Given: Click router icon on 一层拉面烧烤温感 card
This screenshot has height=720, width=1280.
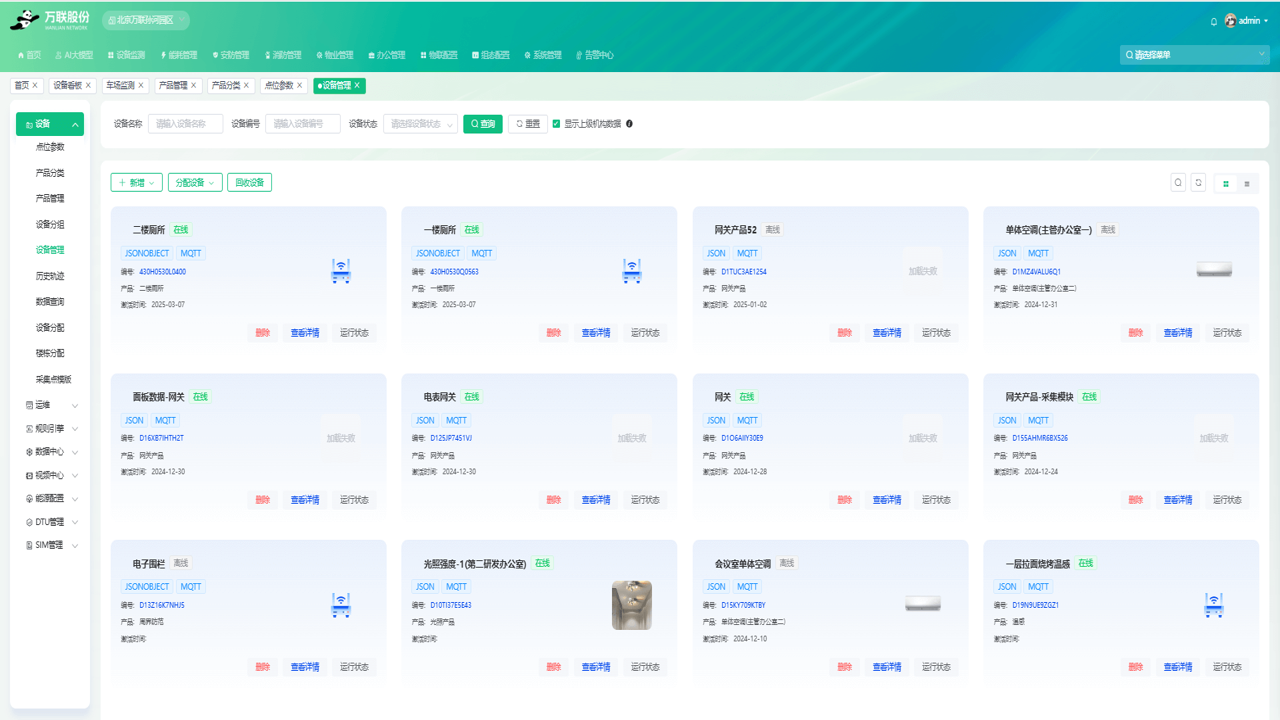Looking at the screenshot, I should click(1214, 605).
